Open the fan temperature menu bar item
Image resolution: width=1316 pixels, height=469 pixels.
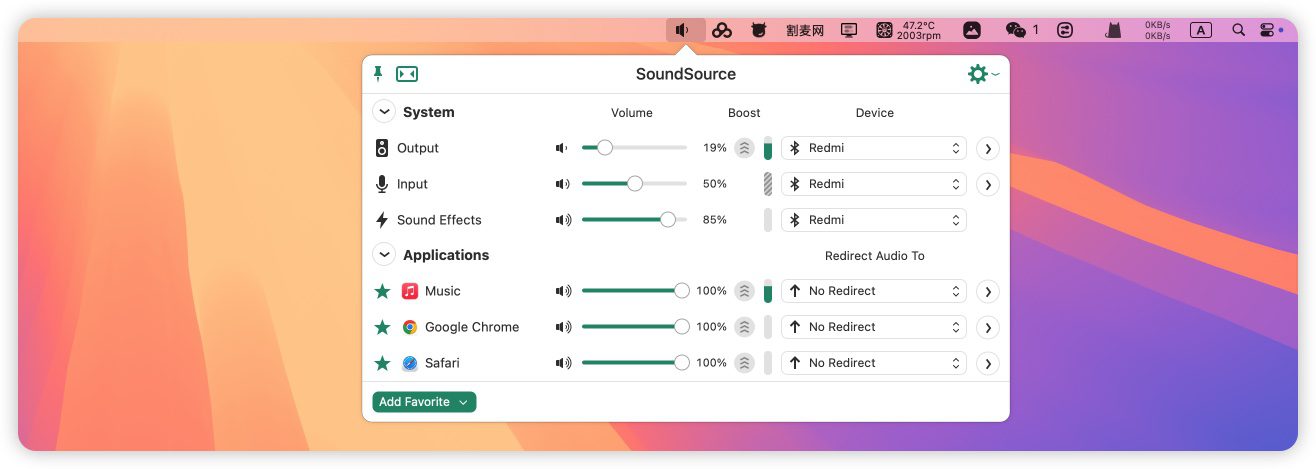point(909,31)
